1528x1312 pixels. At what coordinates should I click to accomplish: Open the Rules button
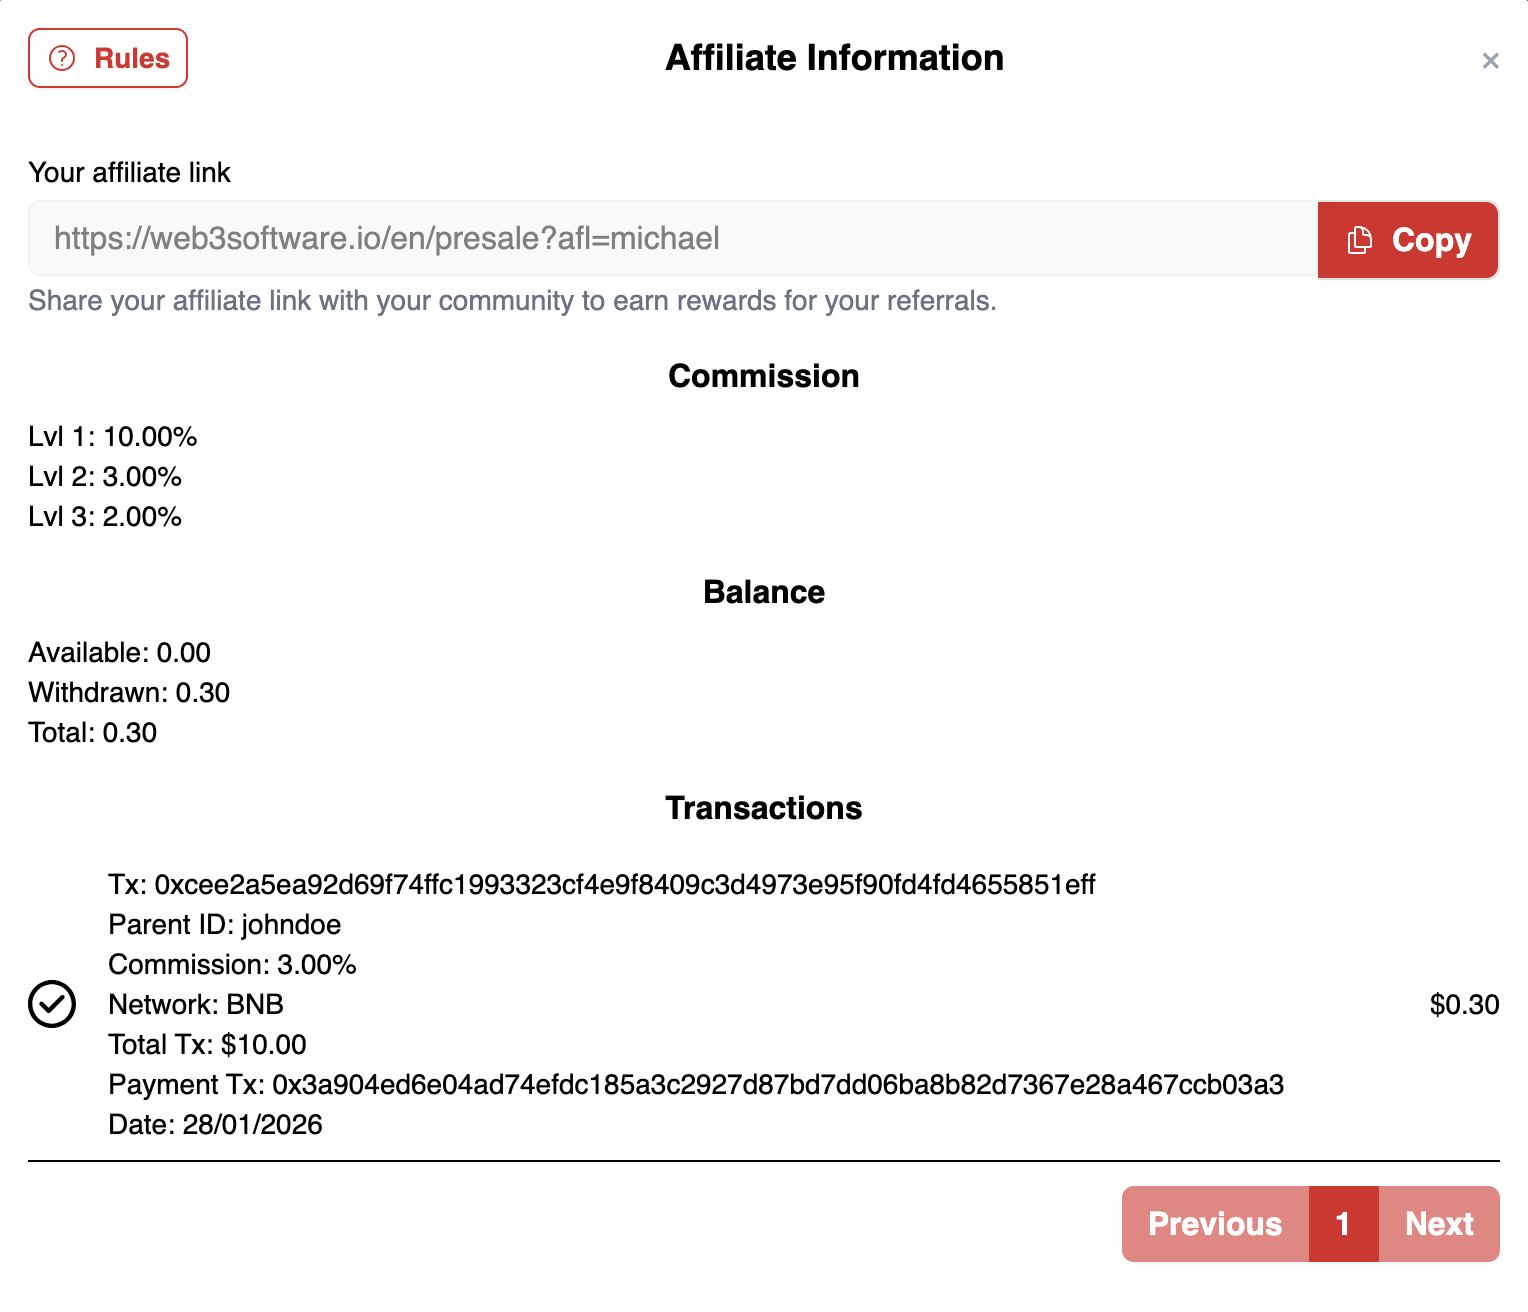[108, 58]
